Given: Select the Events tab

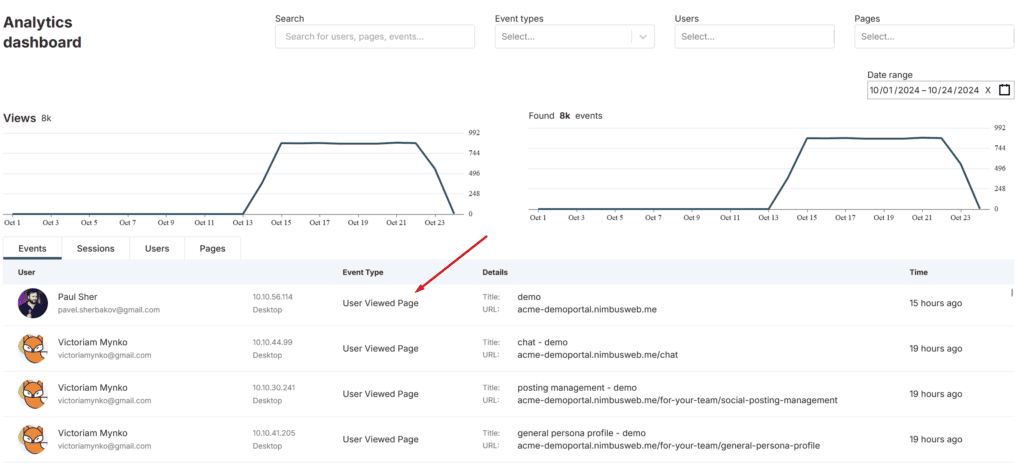Looking at the screenshot, I should tap(32, 248).
